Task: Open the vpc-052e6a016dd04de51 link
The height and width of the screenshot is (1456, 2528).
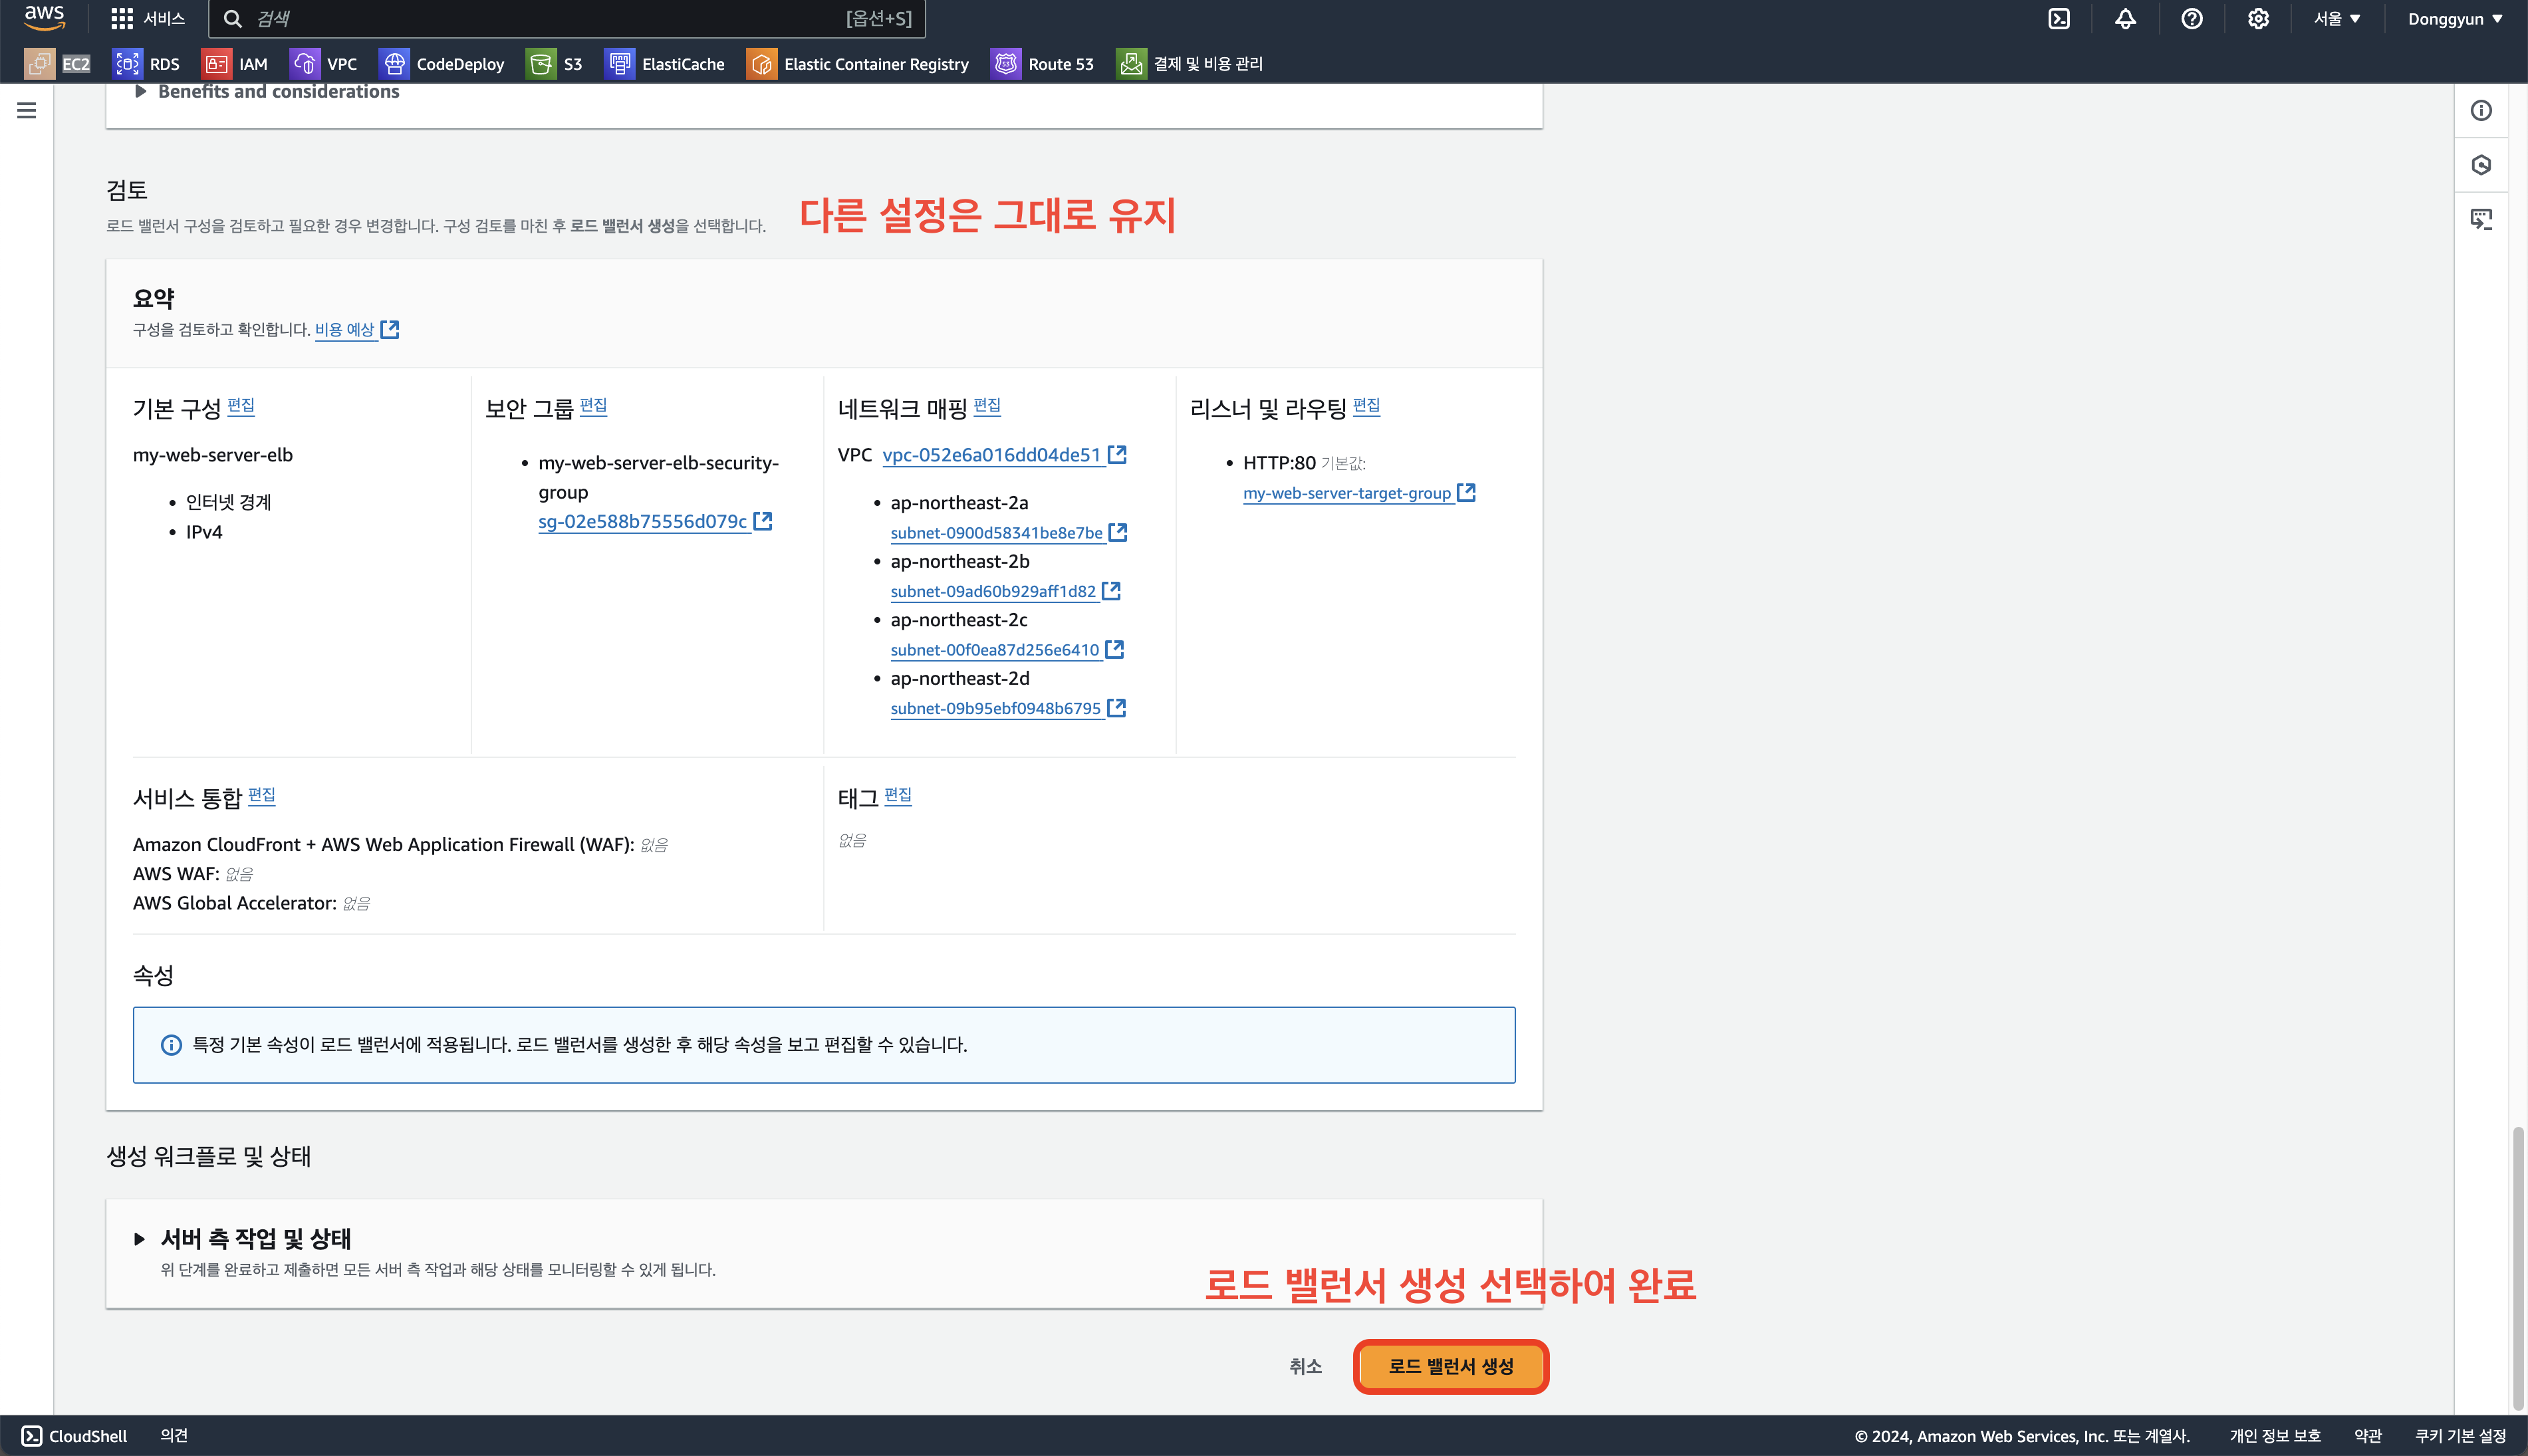Action: [x=991, y=455]
